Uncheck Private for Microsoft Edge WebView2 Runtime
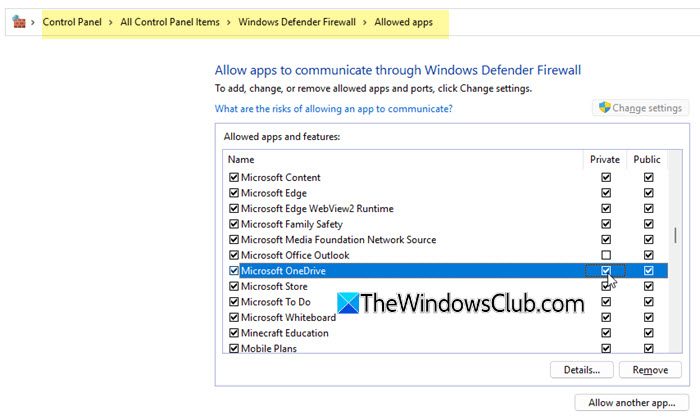This screenshot has height=420, width=700. coord(606,208)
